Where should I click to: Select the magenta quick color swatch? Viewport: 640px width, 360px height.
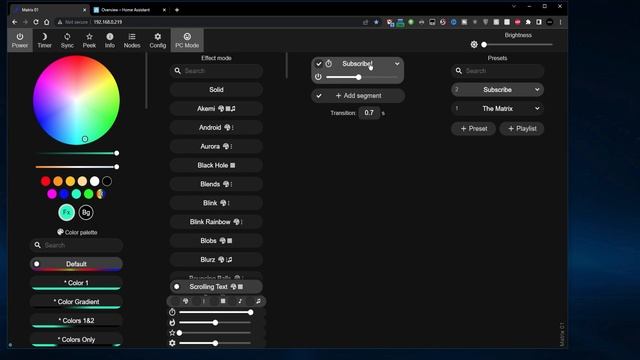(x=52, y=194)
